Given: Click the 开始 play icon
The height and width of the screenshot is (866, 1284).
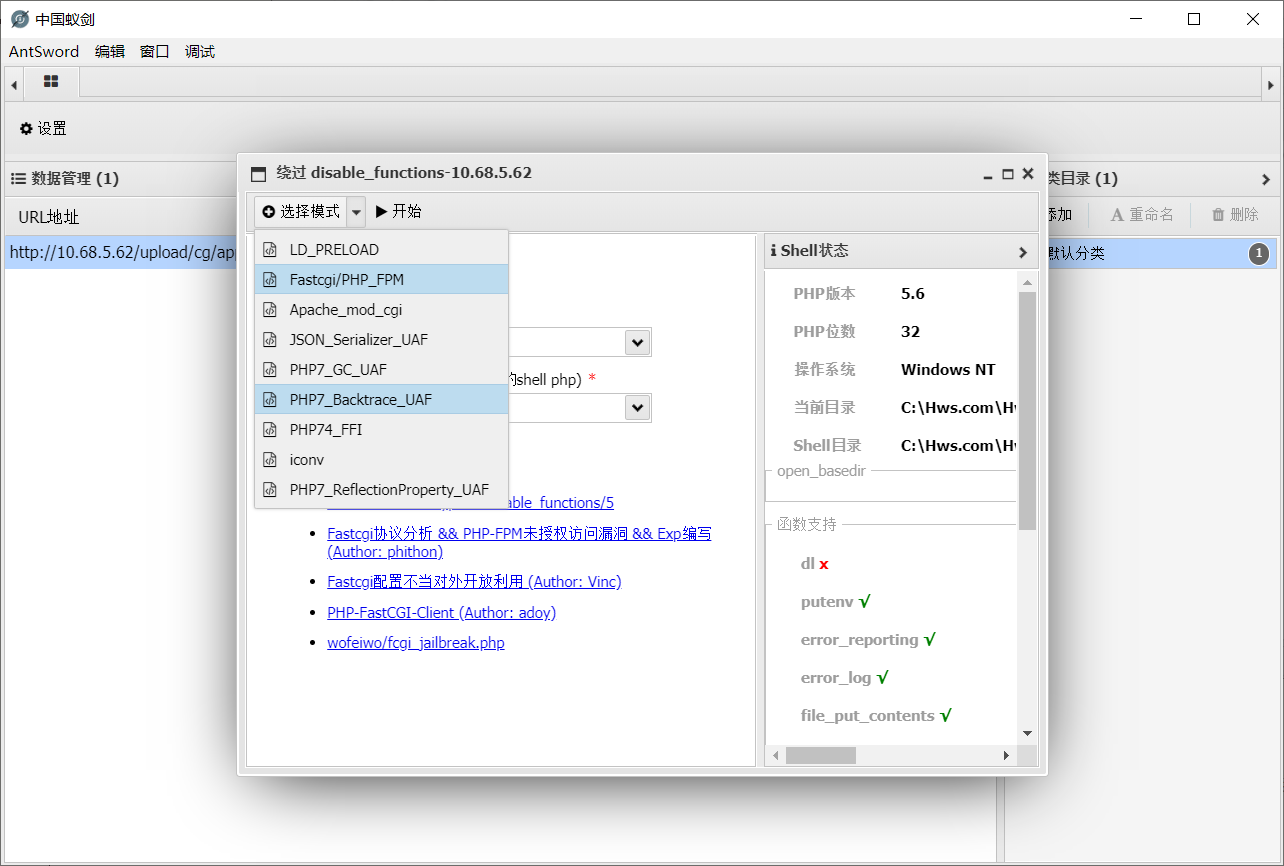Looking at the screenshot, I should 382,212.
